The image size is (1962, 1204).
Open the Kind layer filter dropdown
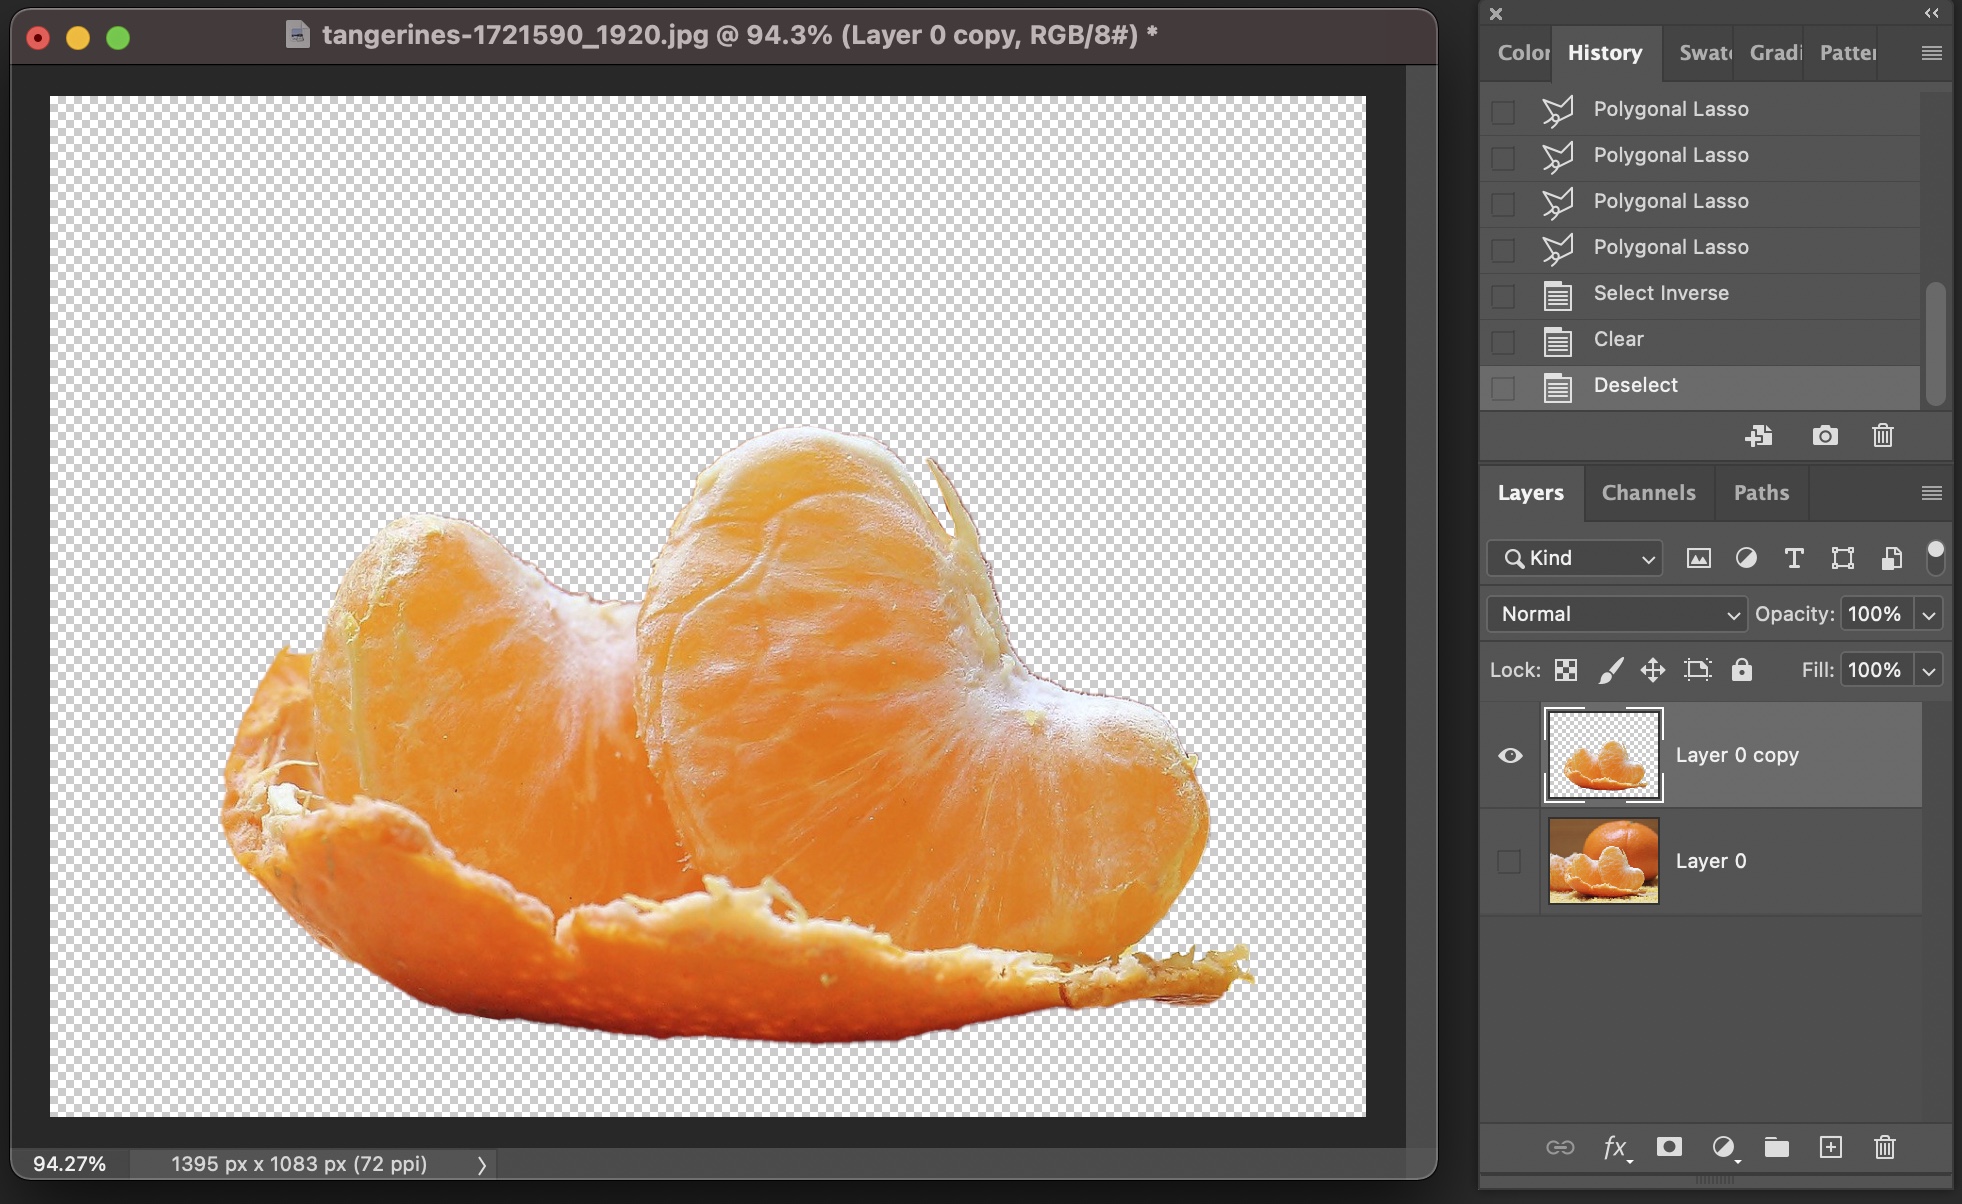pos(1575,558)
